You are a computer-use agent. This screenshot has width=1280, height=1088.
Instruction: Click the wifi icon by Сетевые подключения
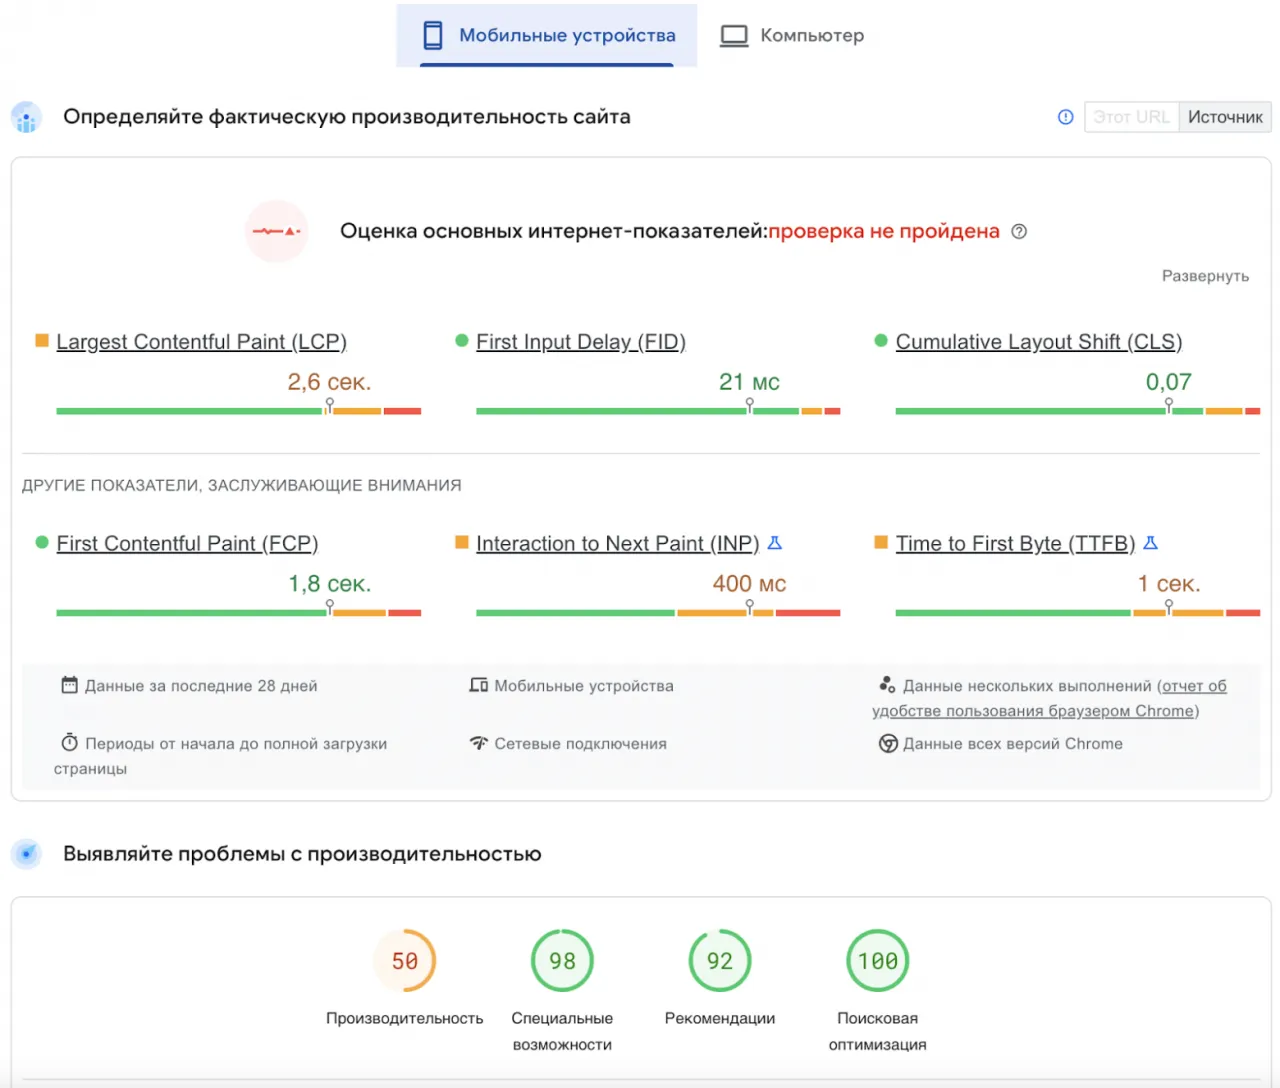479,743
